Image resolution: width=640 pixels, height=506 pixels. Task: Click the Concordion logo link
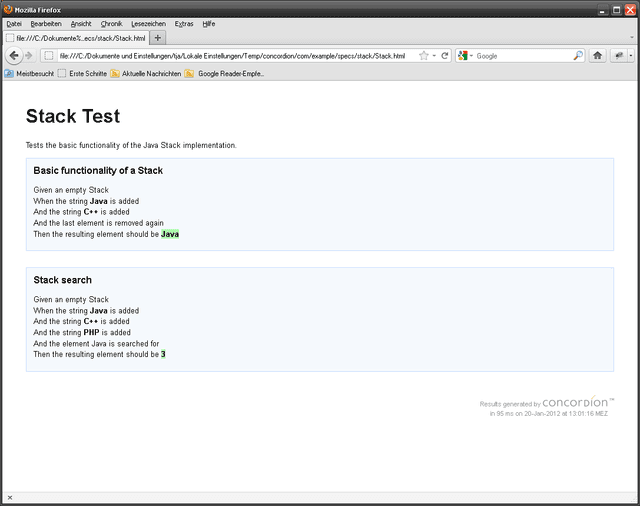click(x=575, y=402)
